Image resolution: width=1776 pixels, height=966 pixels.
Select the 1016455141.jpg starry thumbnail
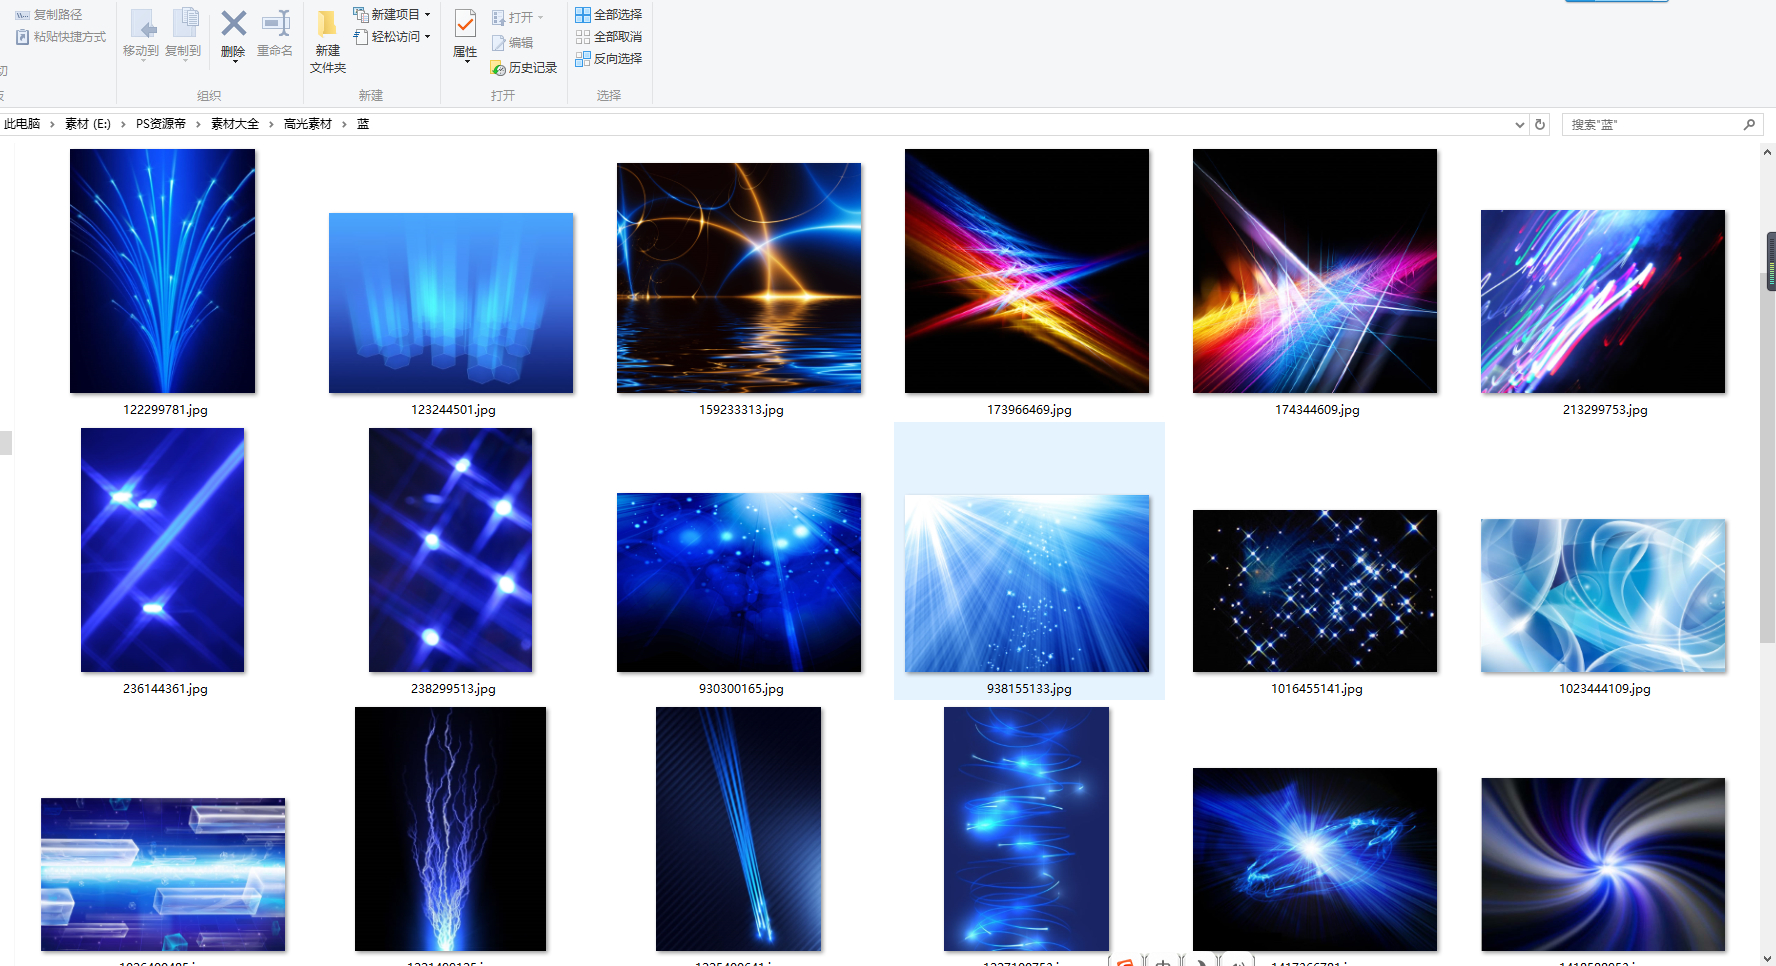click(1315, 591)
